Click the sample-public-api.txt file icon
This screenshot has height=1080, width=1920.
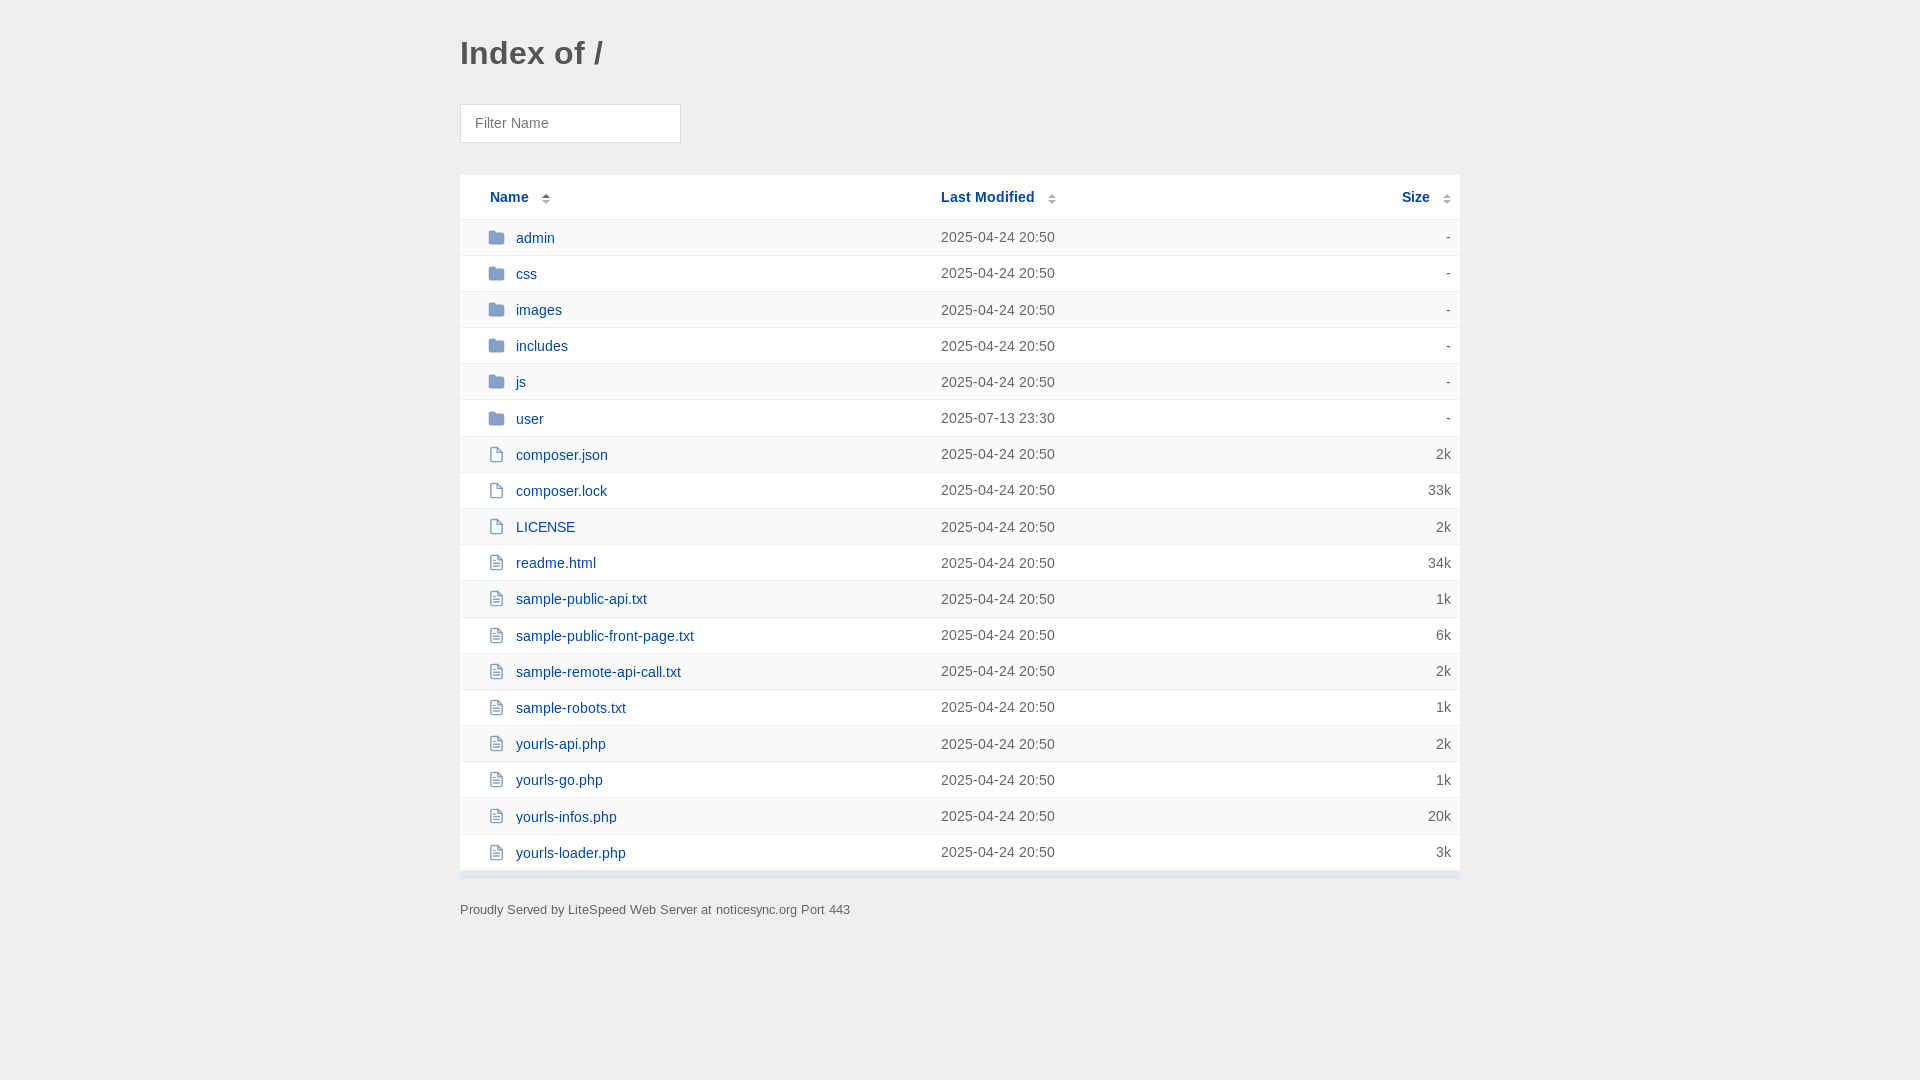coord(496,599)
